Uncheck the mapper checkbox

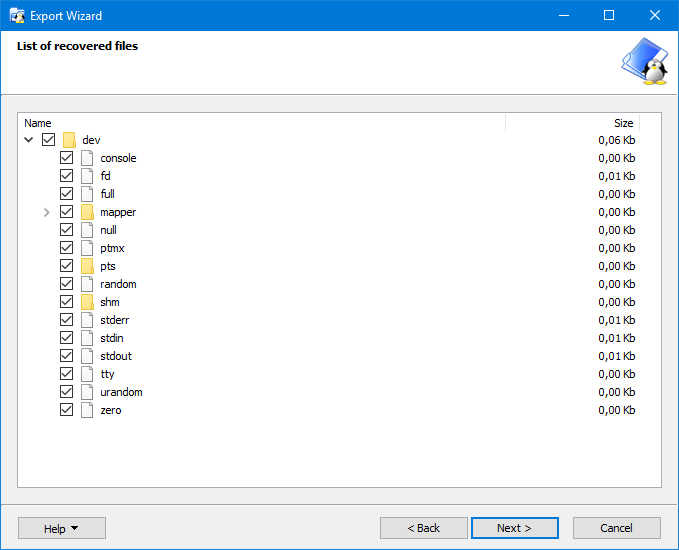(x=66, y=212)
